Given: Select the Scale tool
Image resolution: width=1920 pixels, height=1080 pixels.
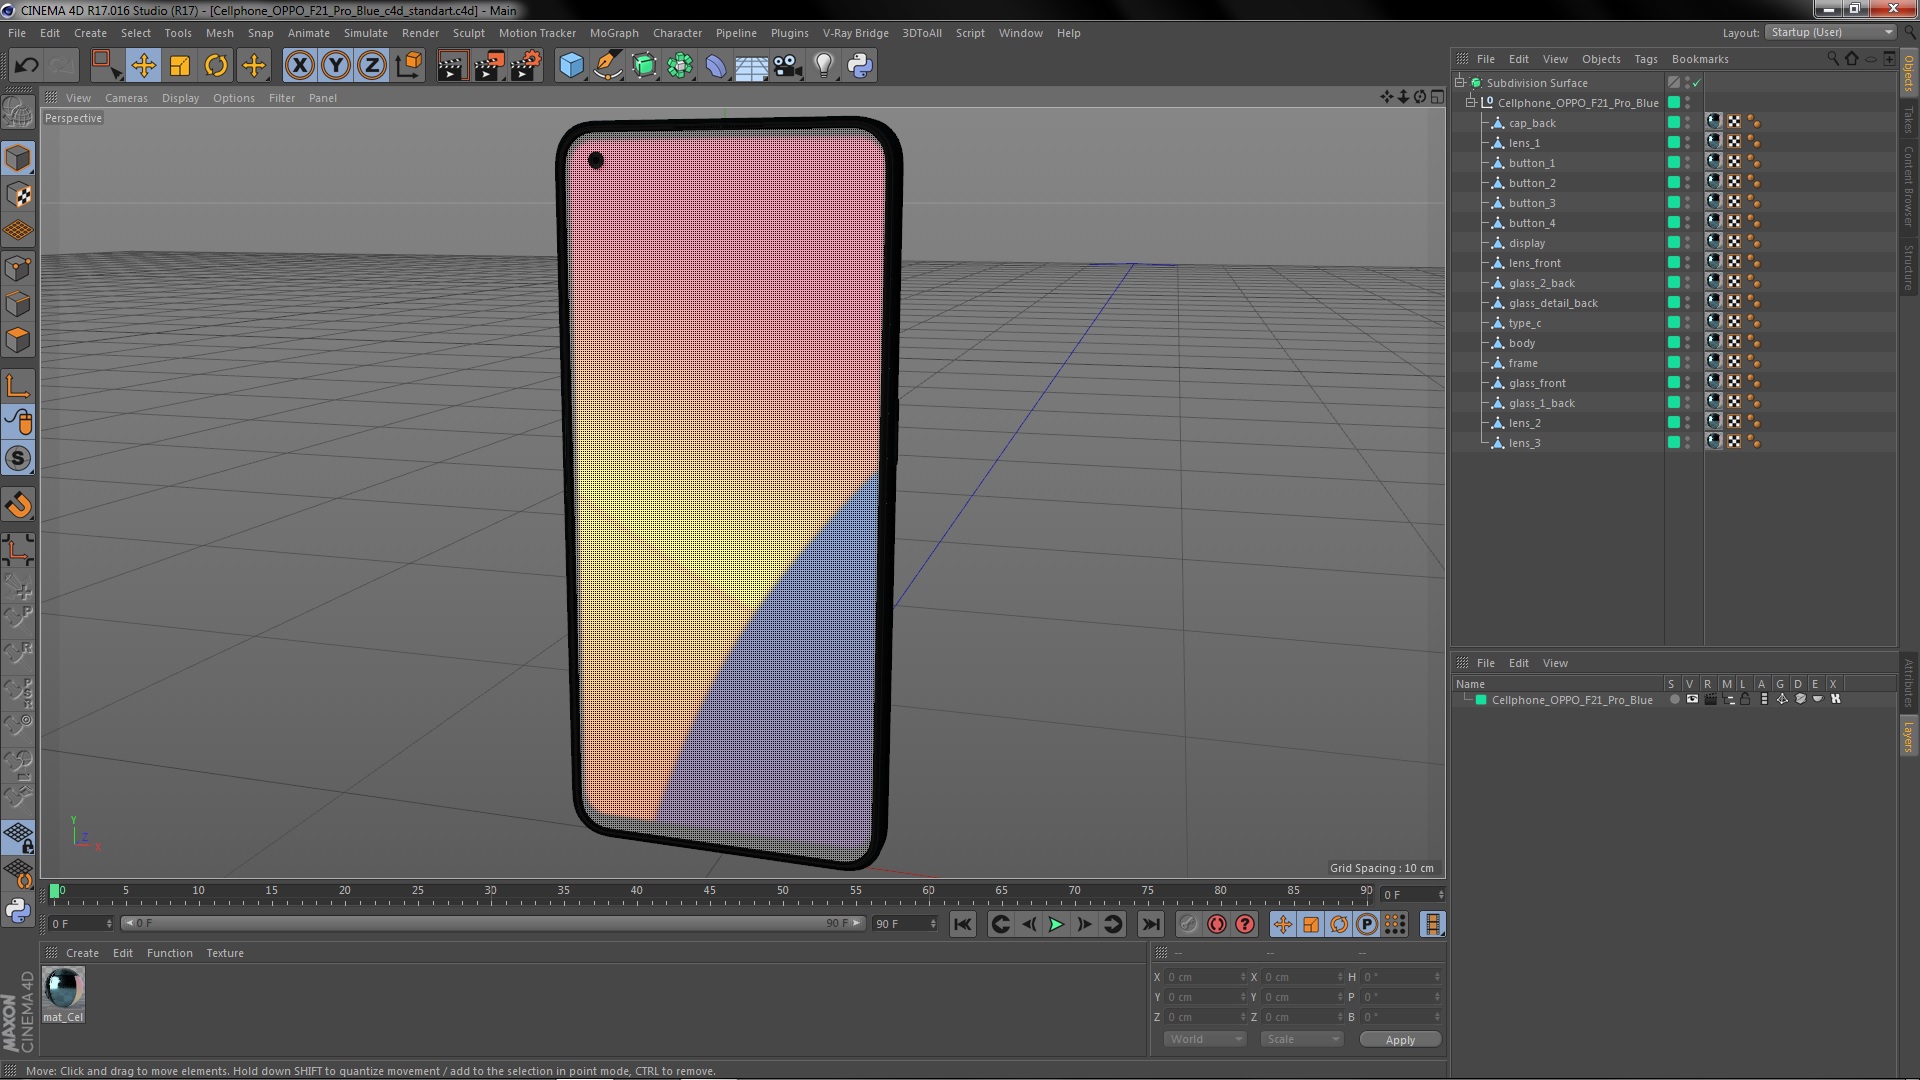Looking at the screenshot, I should [x=180, y=66].
